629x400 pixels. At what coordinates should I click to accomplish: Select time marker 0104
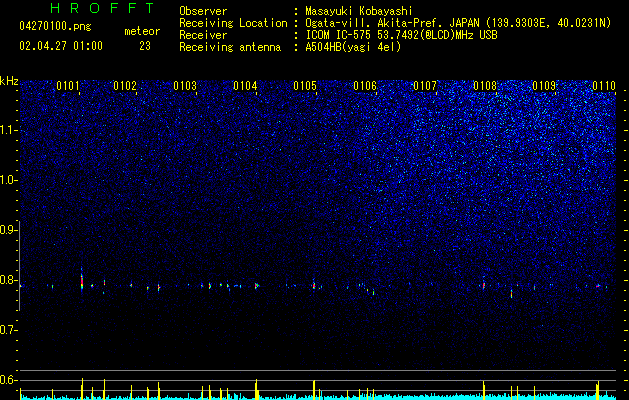click(x=245, y=86)
